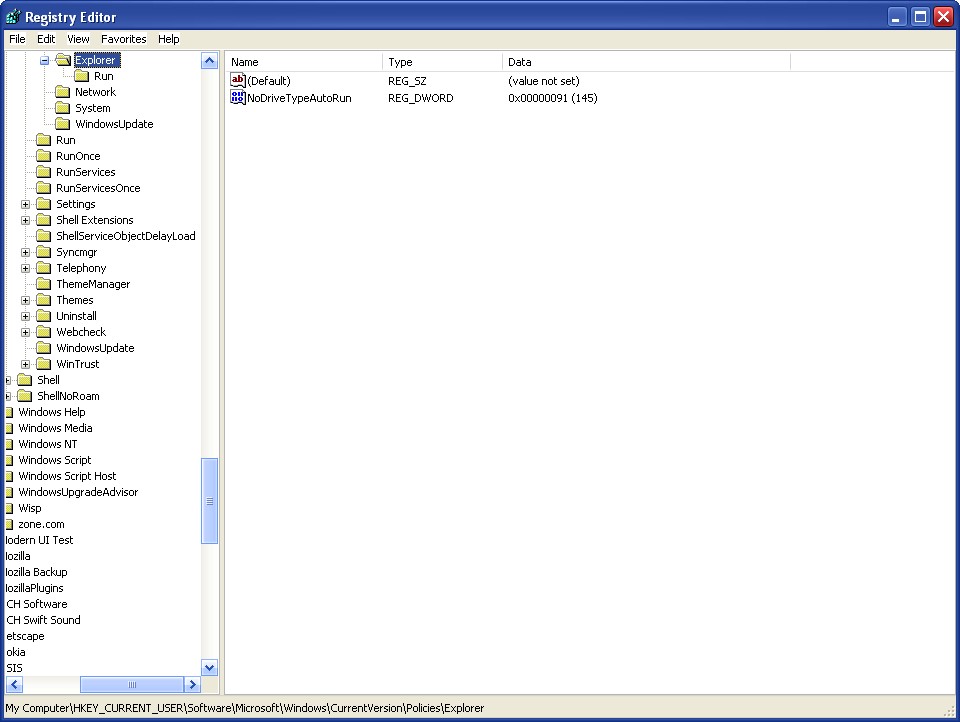Screen dimensions: 960x722
Task: Click the REG_DWORD type cell
Action: tap(421, 98)
